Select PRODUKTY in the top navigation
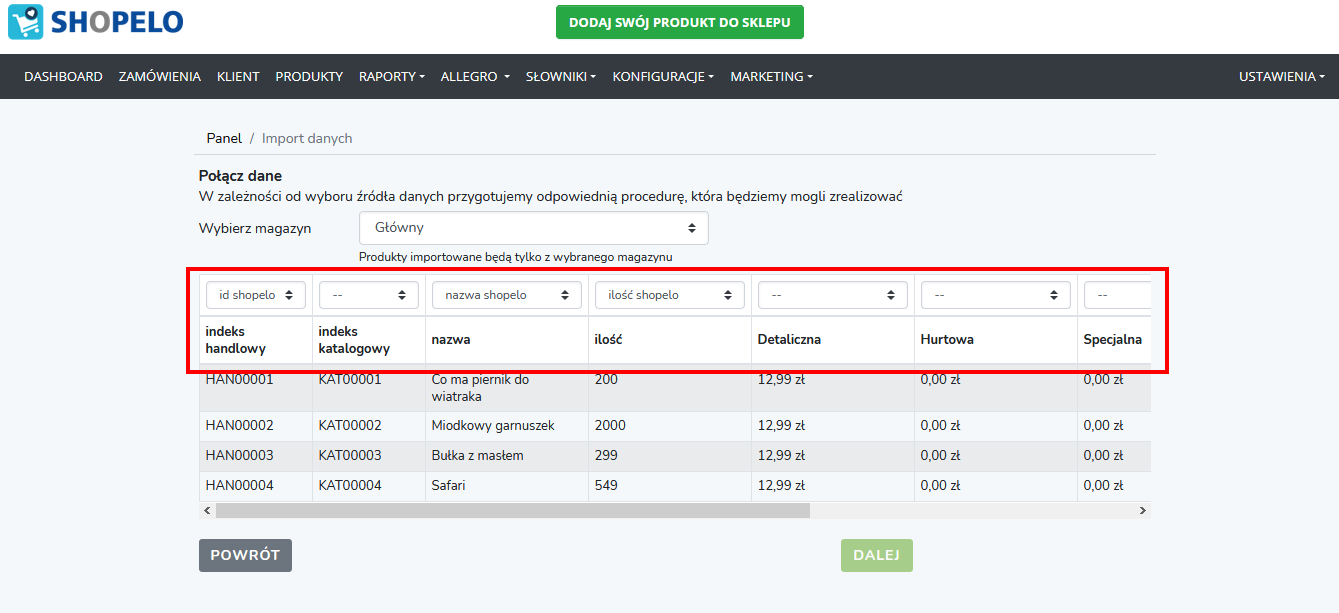Viewport: 1339px width, 613px height. click(x=309, y=76)
